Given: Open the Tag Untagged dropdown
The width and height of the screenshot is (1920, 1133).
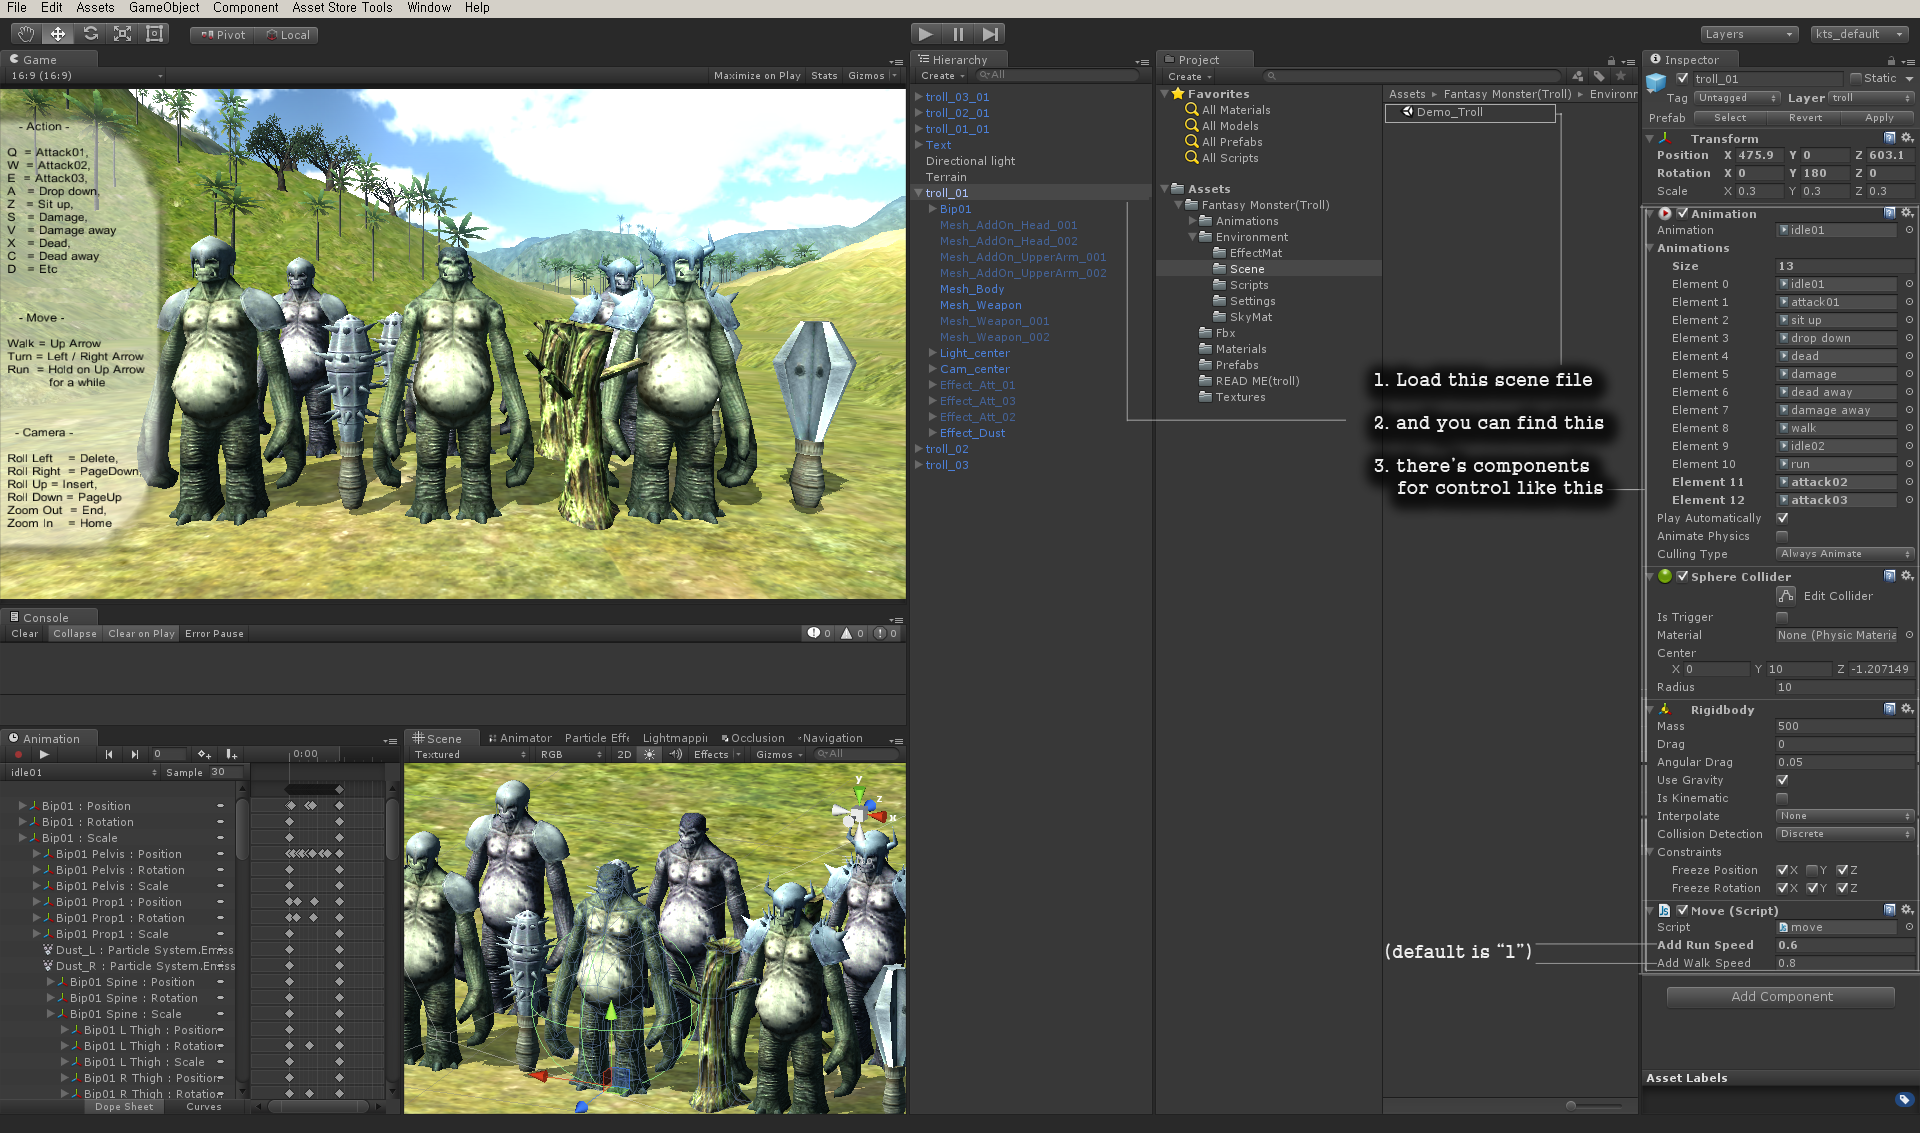Looking at the screenshot, I should [1737, 98].
